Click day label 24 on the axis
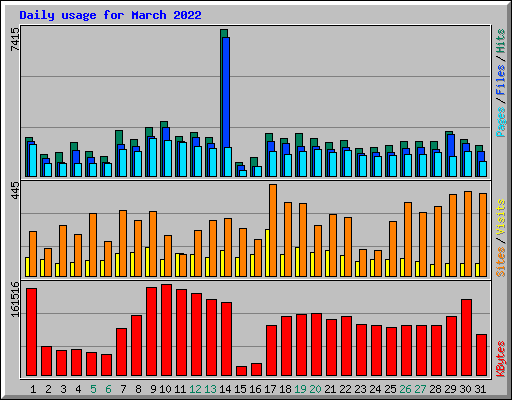The image size is (512, 400). tap(375, 389)
